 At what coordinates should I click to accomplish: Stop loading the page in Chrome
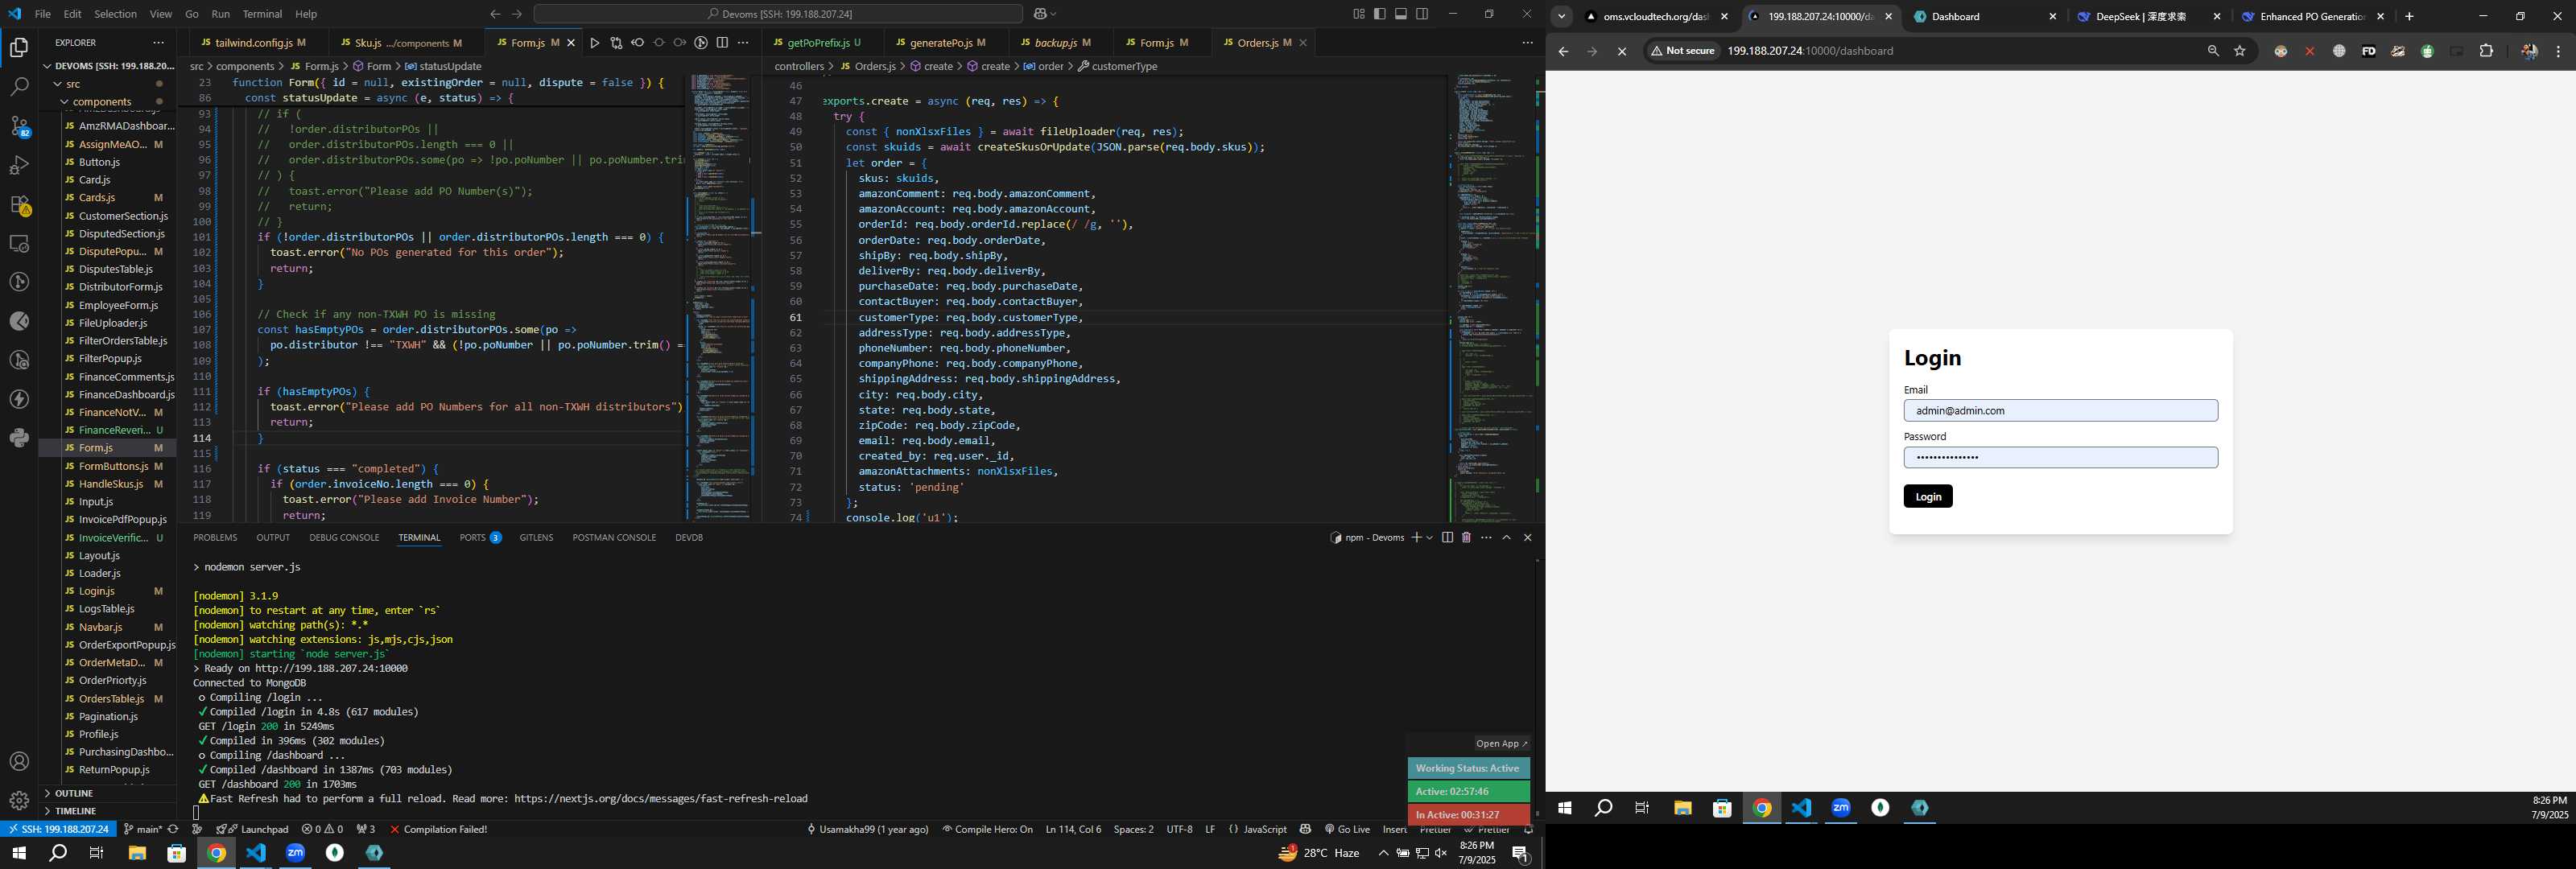(1622, 51)
